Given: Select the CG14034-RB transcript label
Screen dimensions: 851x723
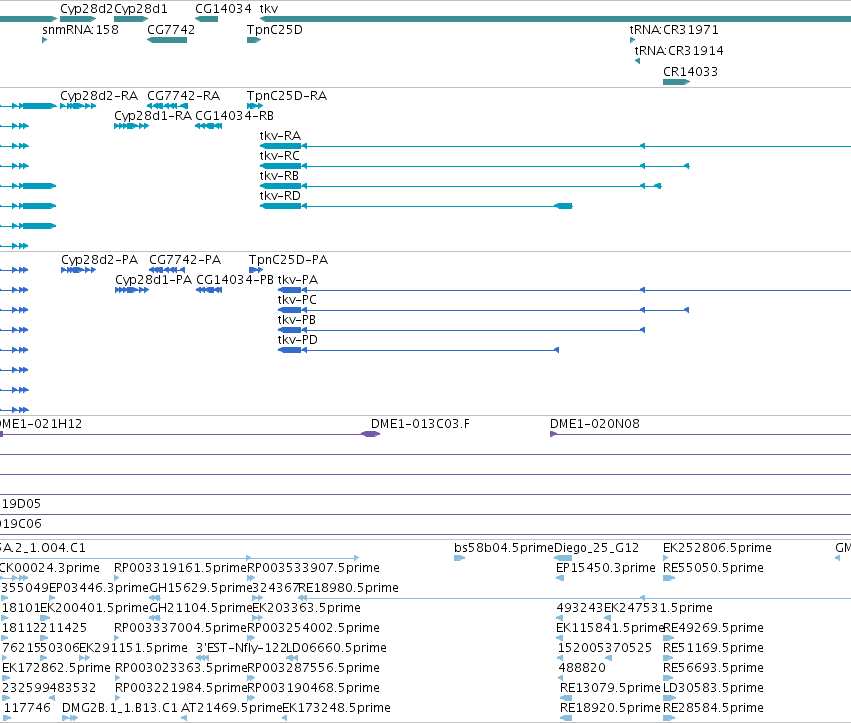Looking at the screenshot, I should coord(234,116).
